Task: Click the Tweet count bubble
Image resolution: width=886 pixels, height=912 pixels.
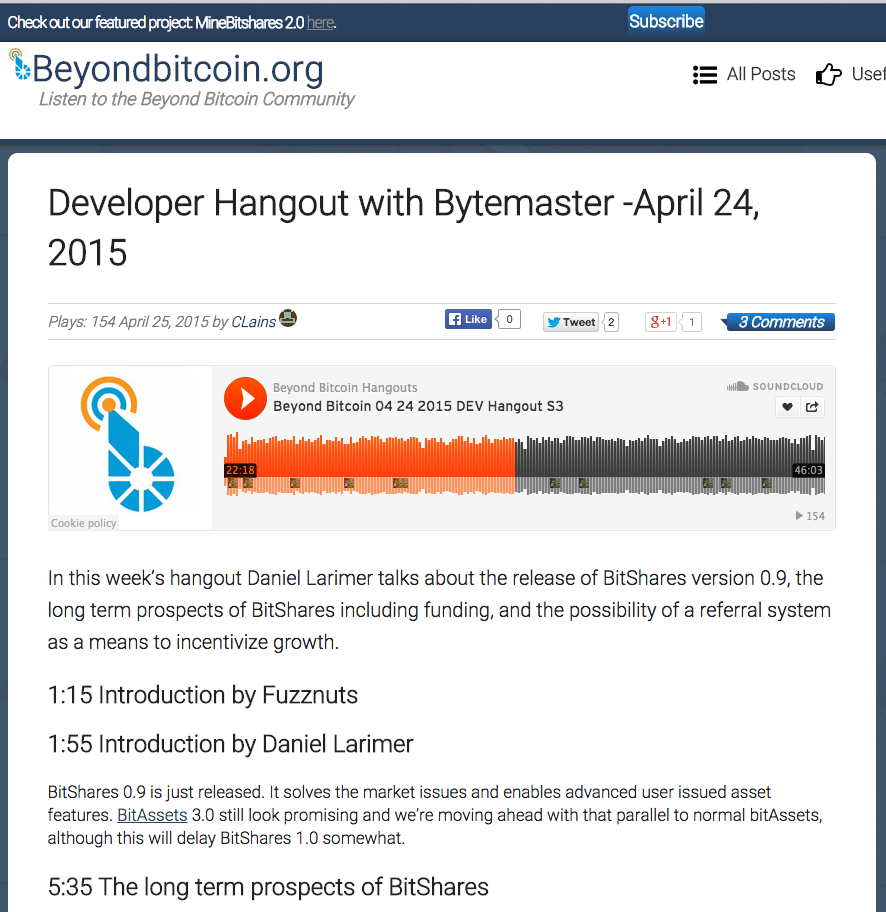Action: pos(611,322)
